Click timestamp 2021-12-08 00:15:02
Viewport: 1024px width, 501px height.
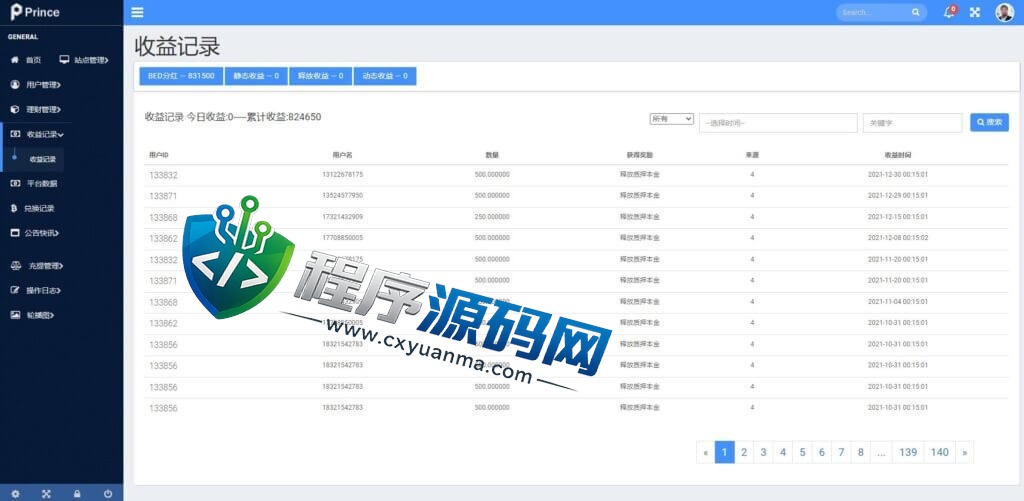(x=897, y=237)
